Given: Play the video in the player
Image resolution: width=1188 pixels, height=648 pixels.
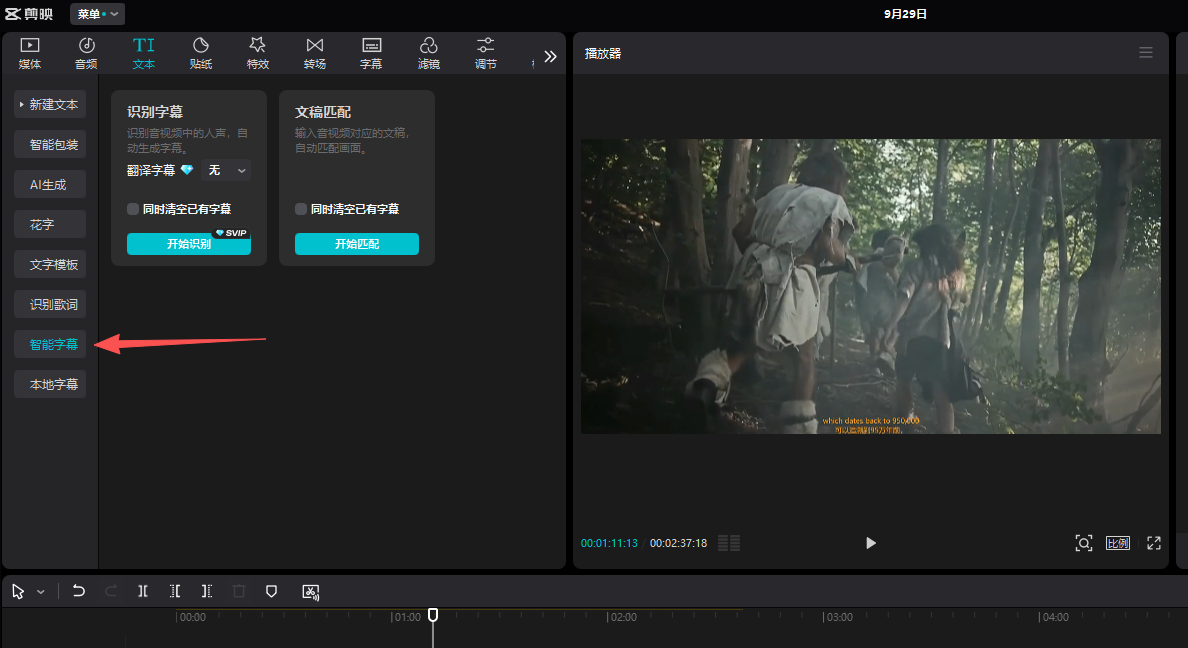Looking at the screenshot, I should pos(871,543).
